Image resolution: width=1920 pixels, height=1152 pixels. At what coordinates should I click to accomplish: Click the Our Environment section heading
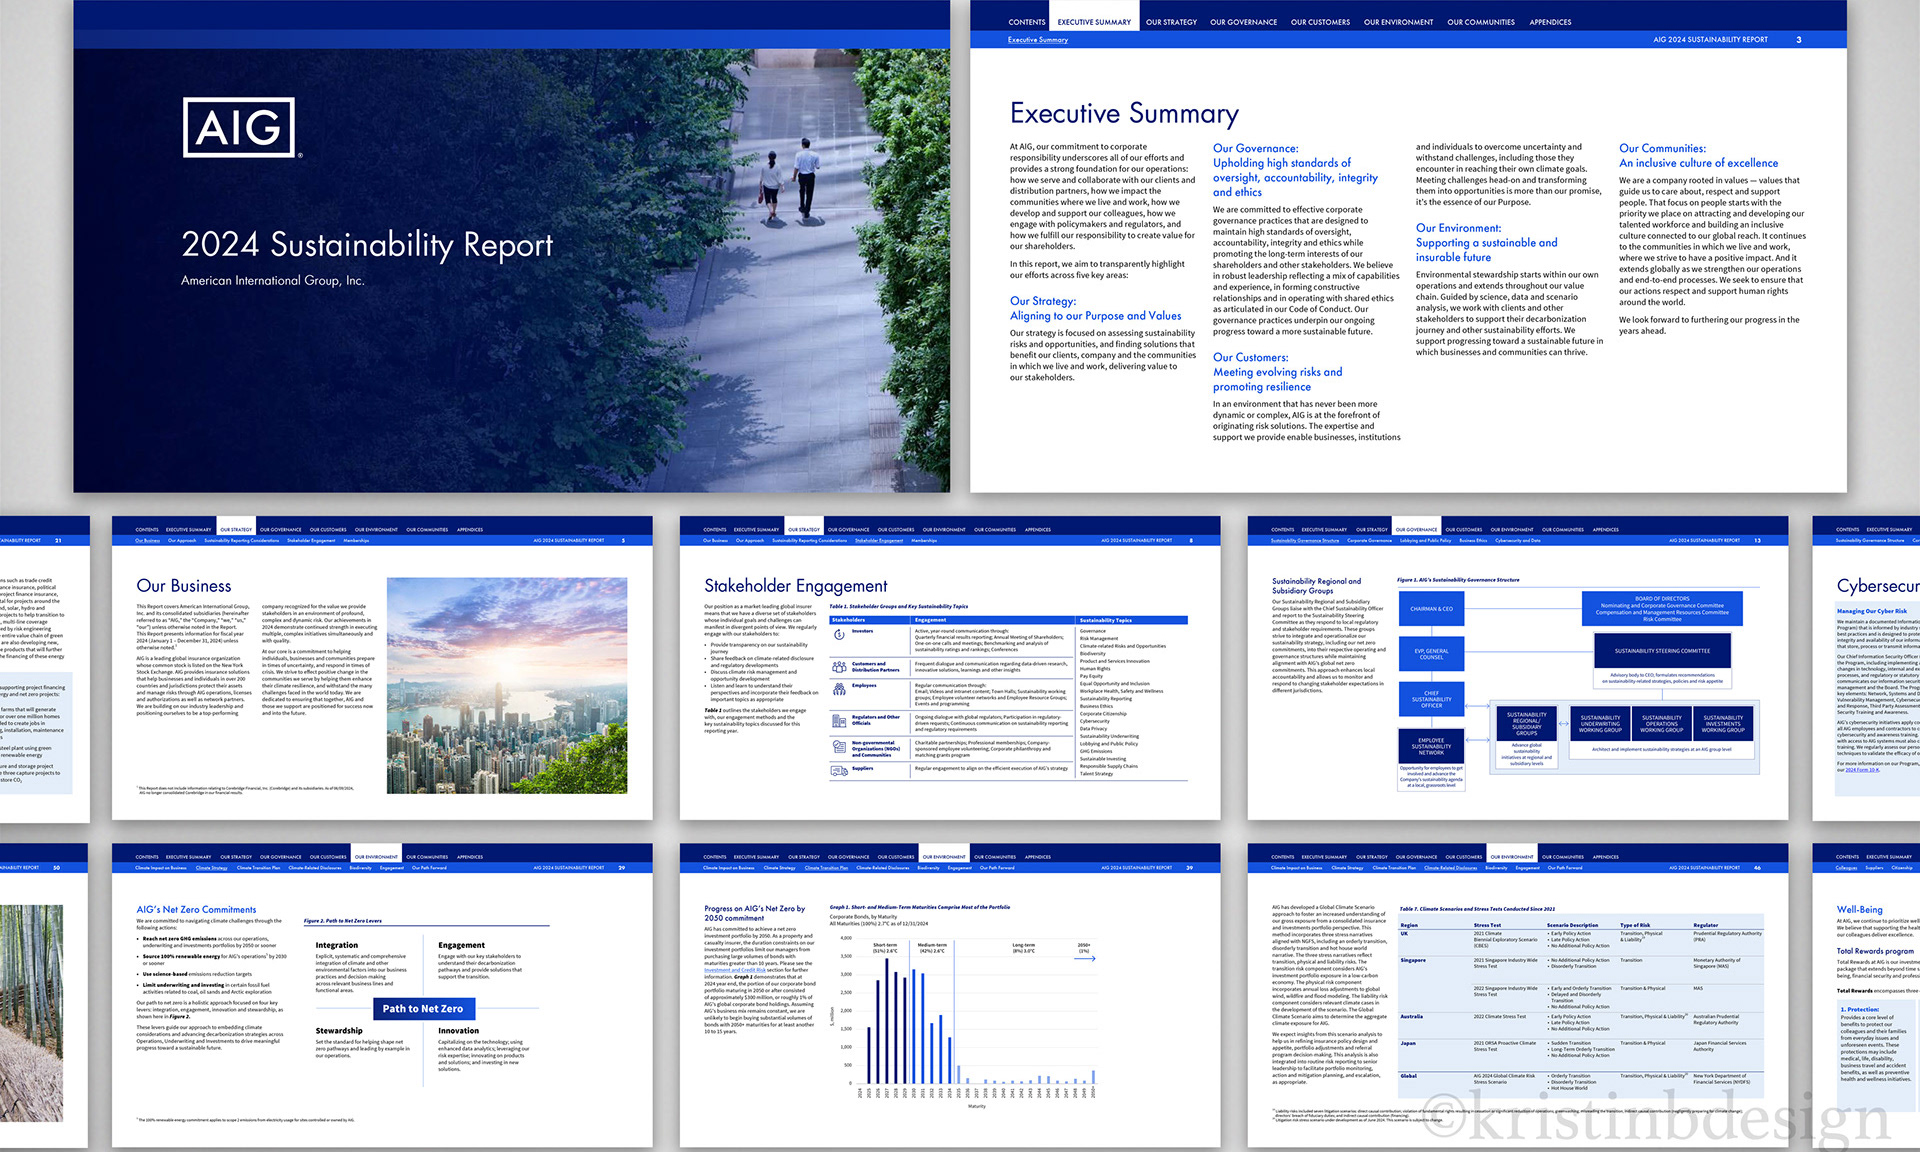[1486, 242]
